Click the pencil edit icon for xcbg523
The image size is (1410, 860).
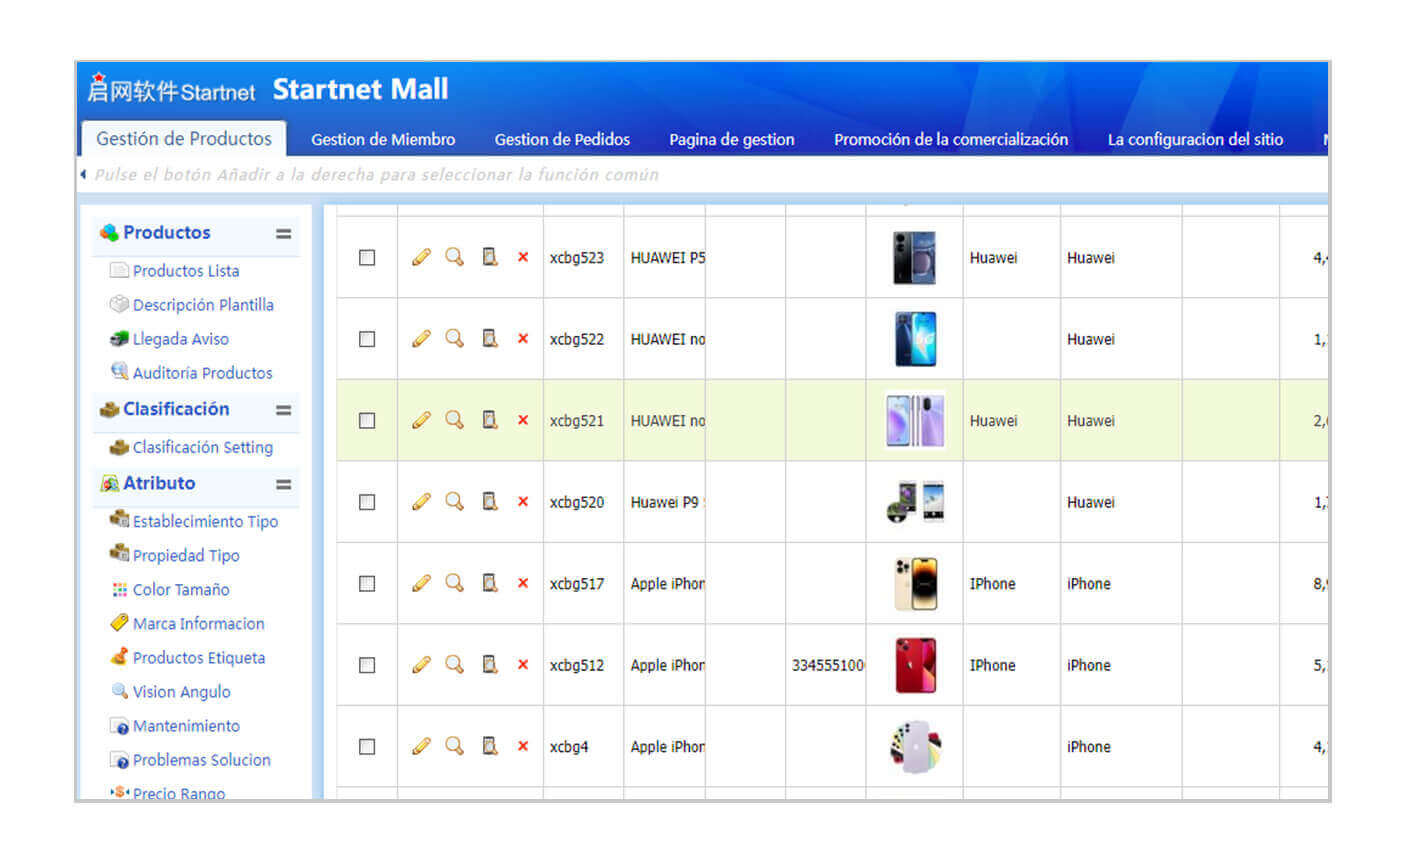click(421, 258)
